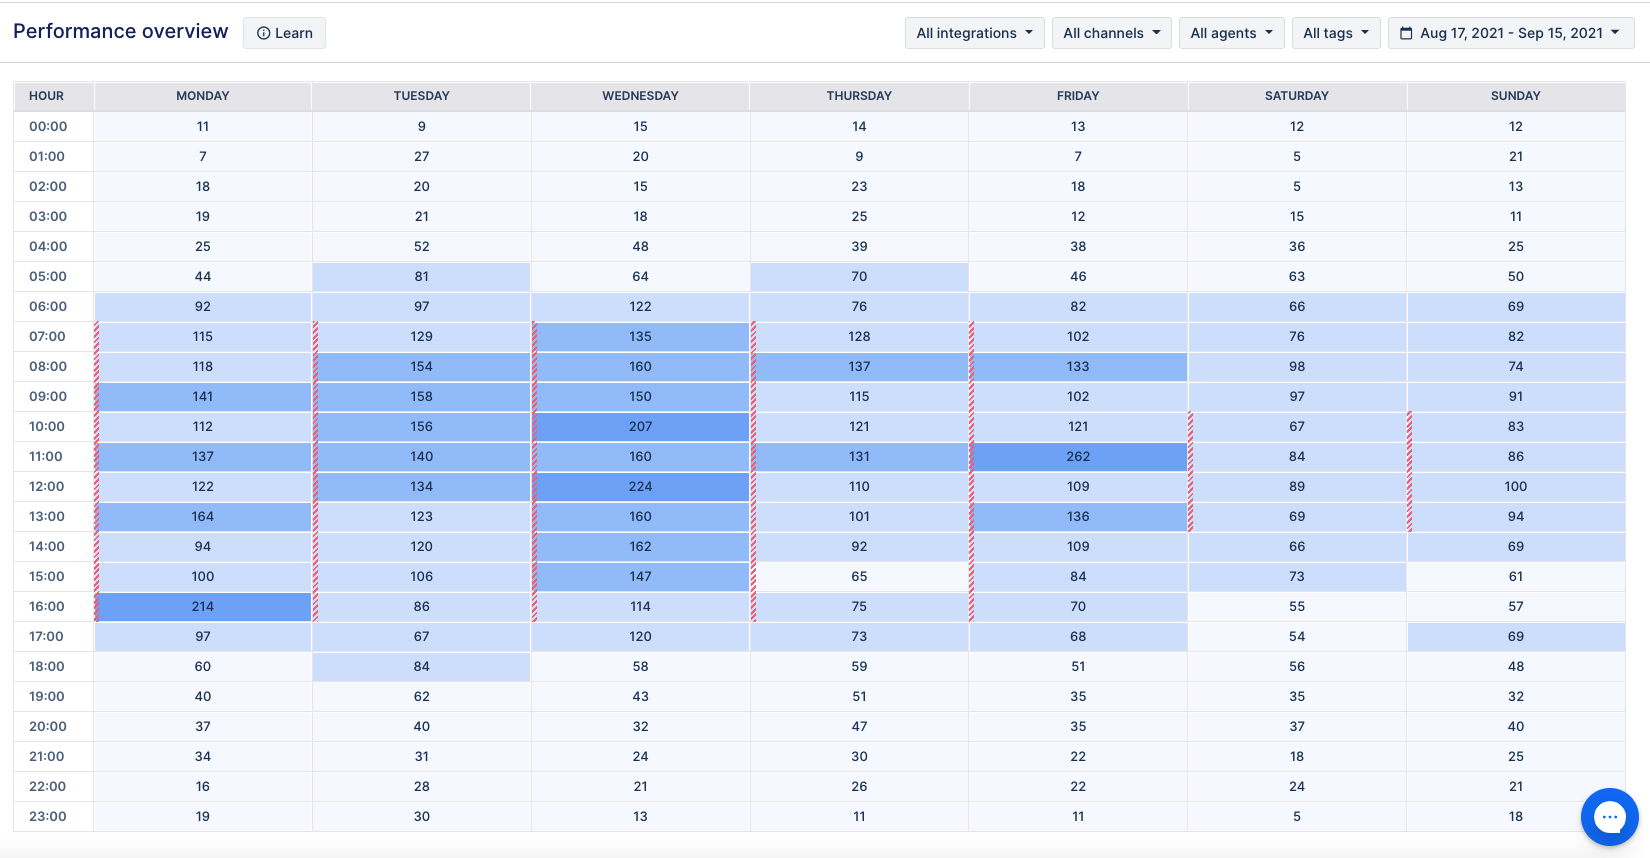Open the All integrations dropdown
1650x858 pixels.
click(x=974, y=33)
